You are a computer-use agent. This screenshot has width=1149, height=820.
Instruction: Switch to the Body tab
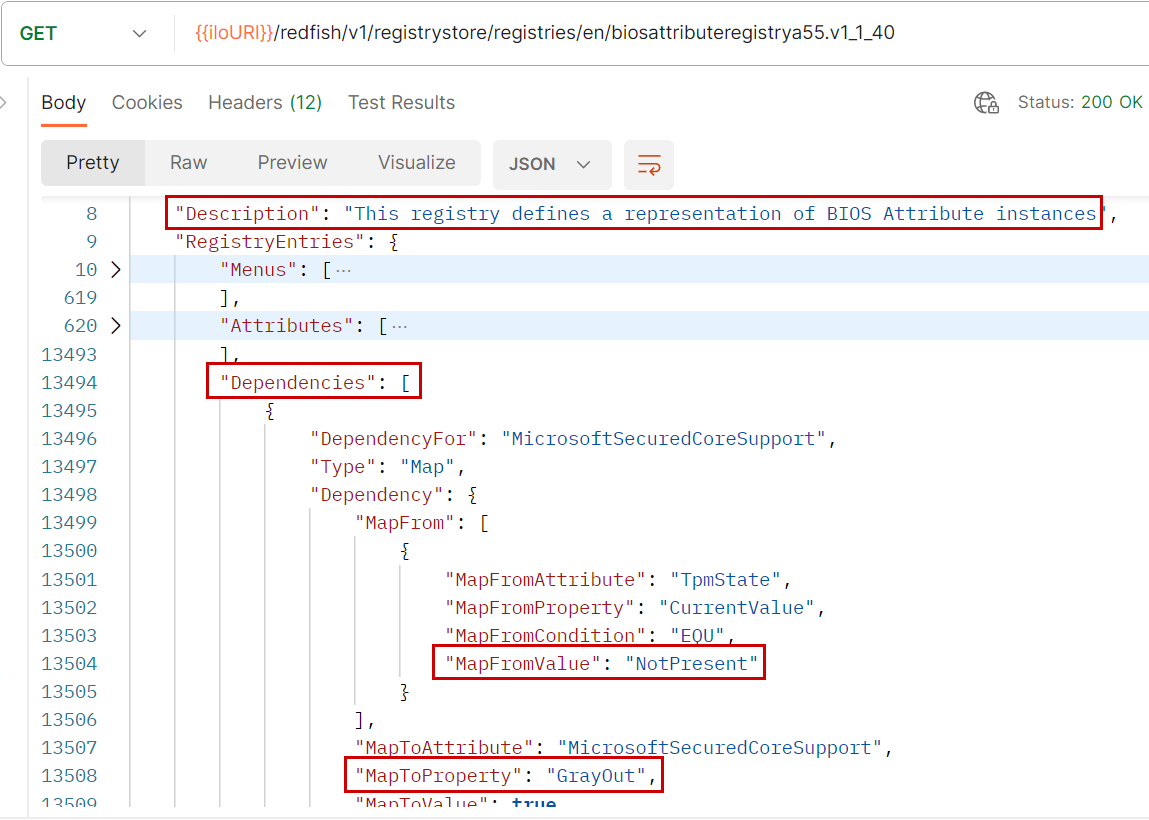pyautogui.click(x=63, y=103)
